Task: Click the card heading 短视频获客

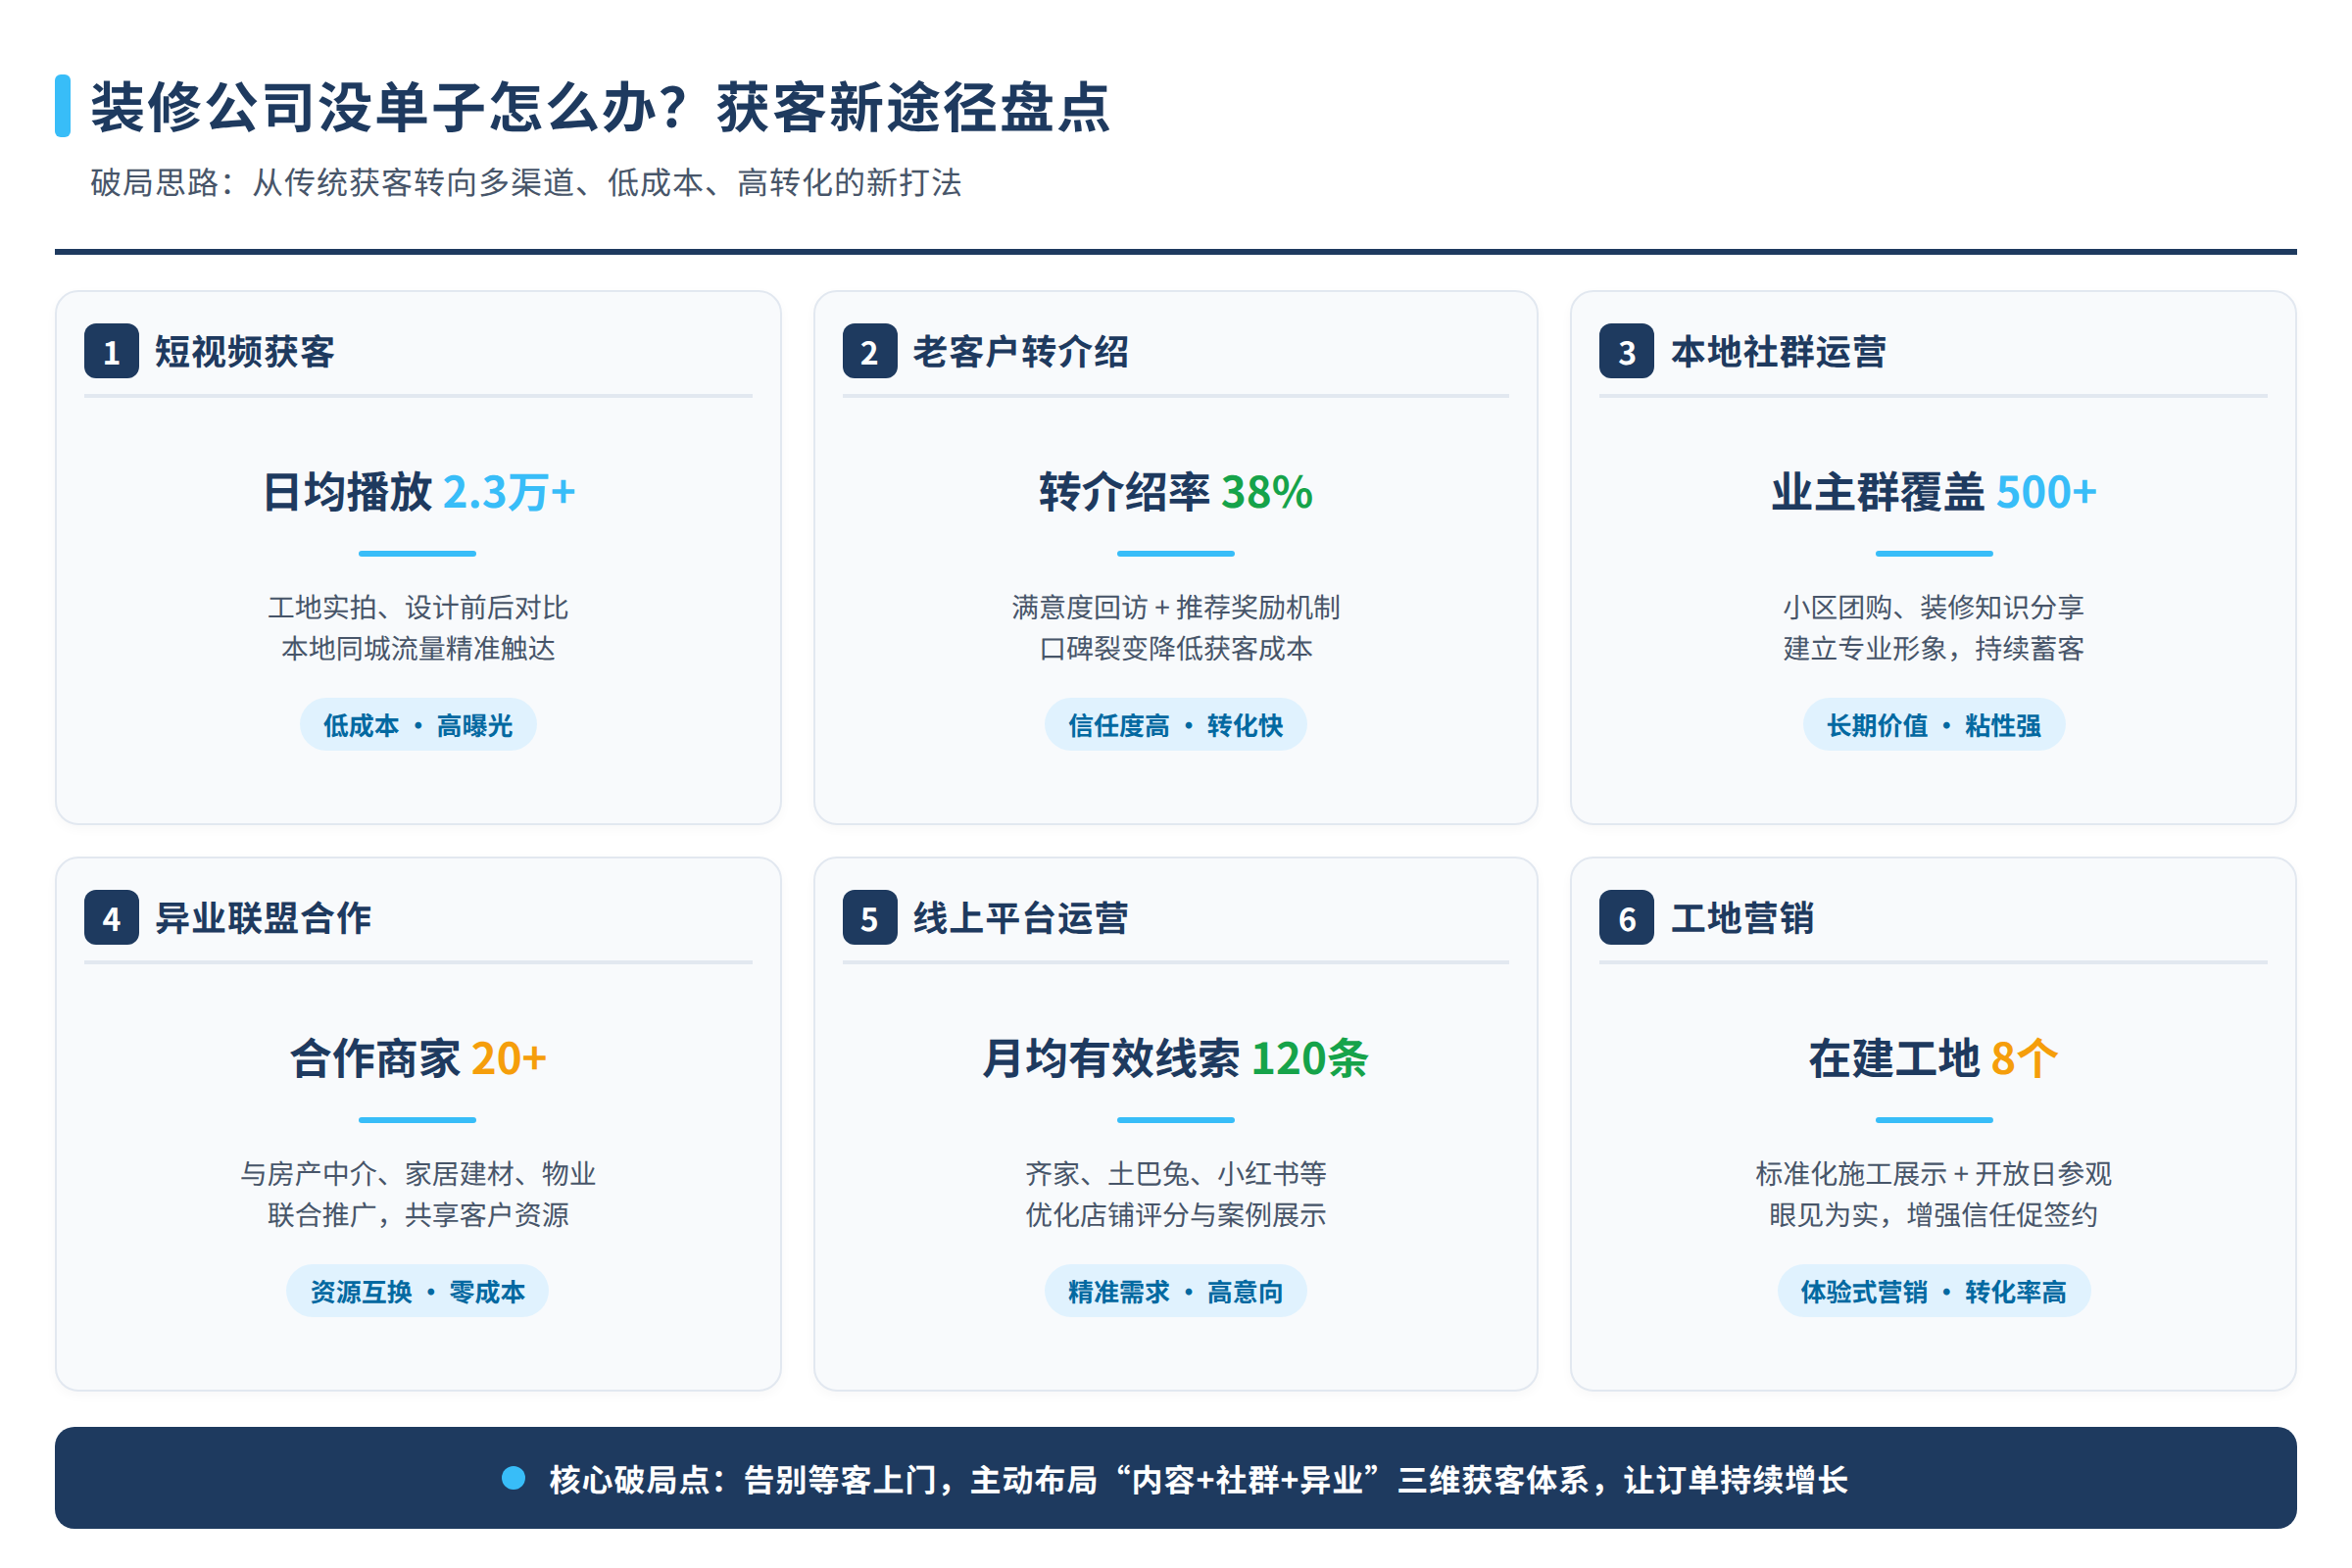Action: point(244,352)
